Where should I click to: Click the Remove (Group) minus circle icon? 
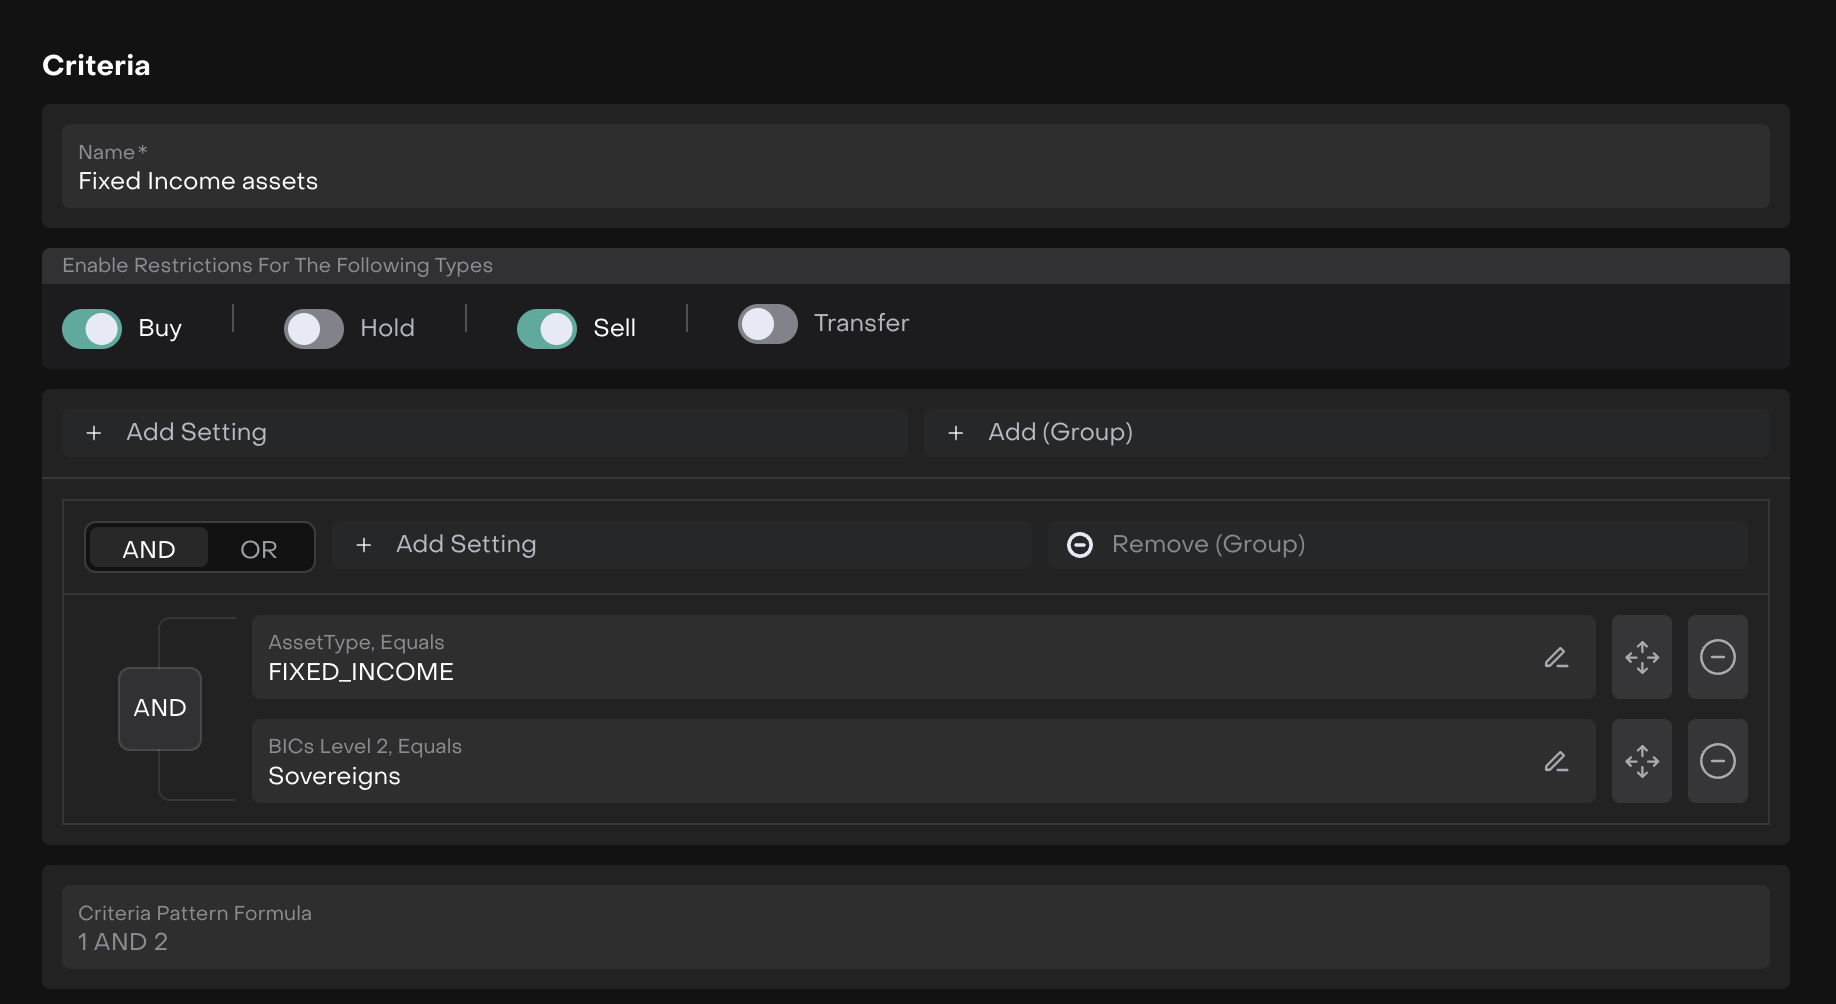[1080, 545]
